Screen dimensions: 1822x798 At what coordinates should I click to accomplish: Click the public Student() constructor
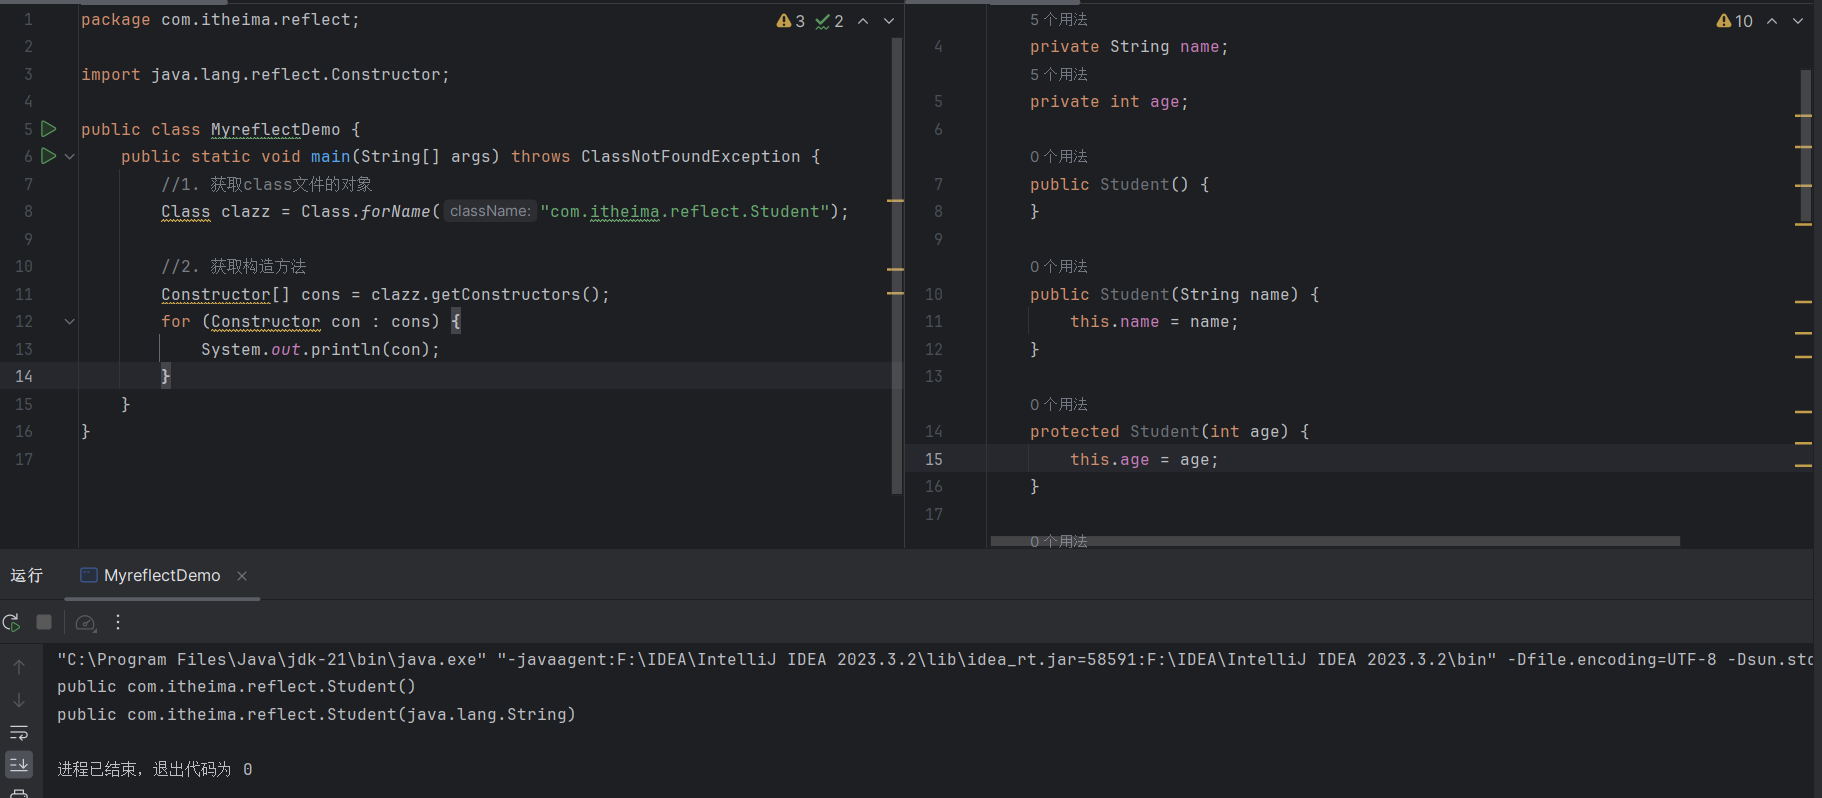(x=1119, y=184)
